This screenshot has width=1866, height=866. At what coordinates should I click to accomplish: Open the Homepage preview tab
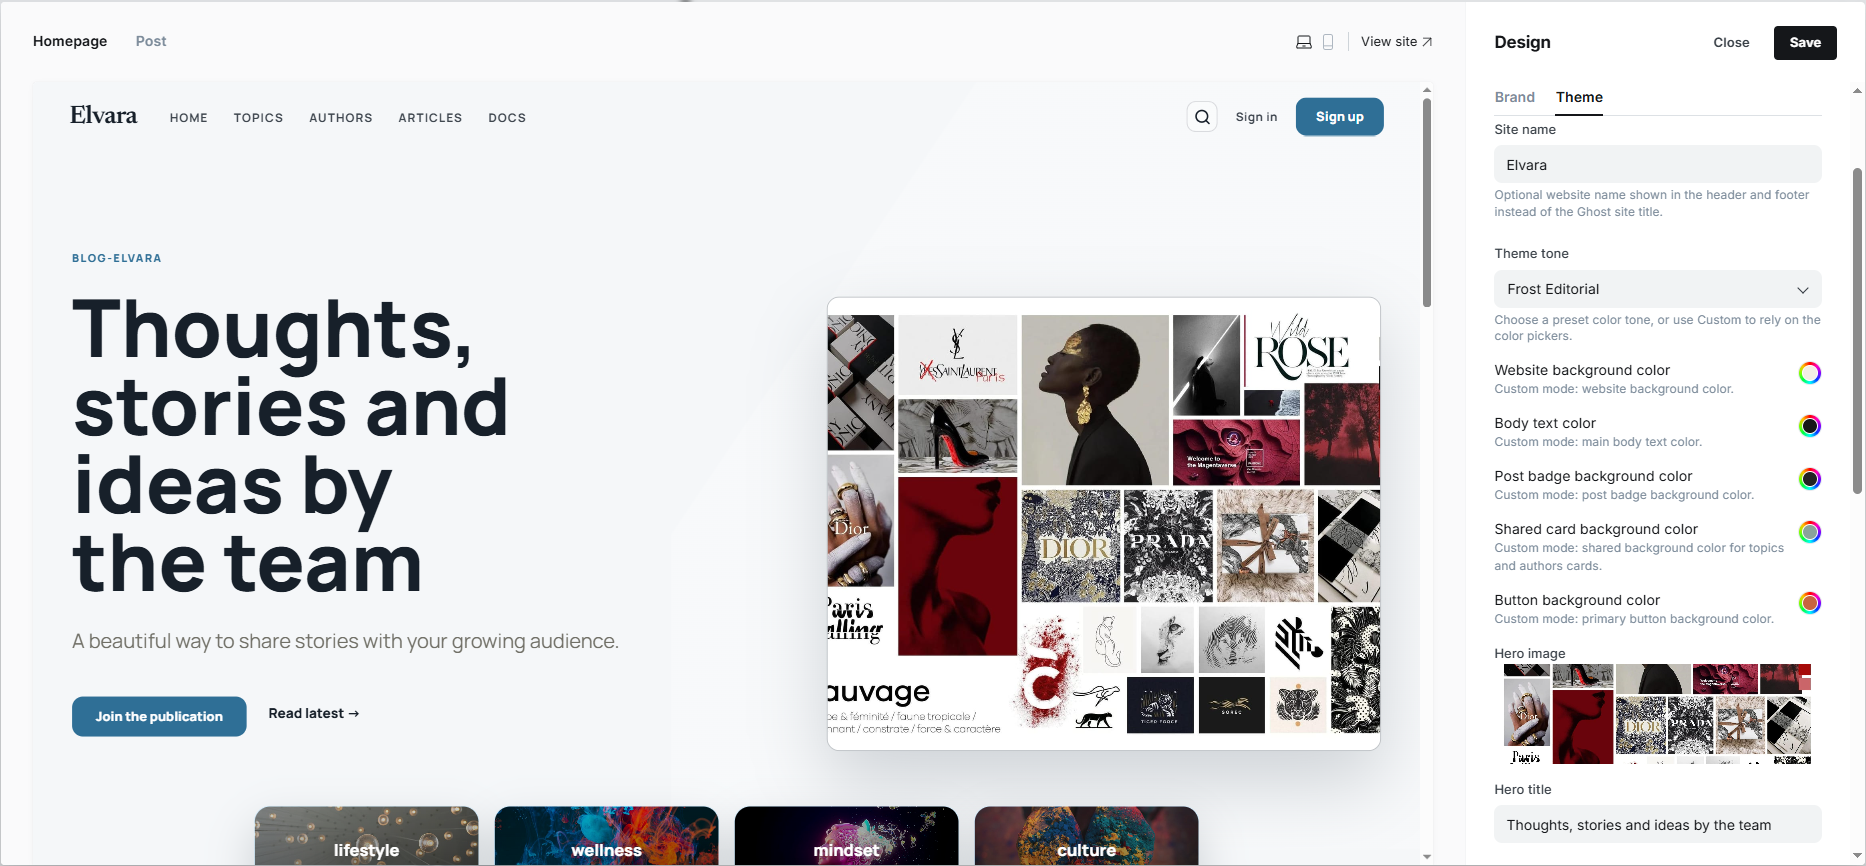pyautogui.click(x=70, y=41)
